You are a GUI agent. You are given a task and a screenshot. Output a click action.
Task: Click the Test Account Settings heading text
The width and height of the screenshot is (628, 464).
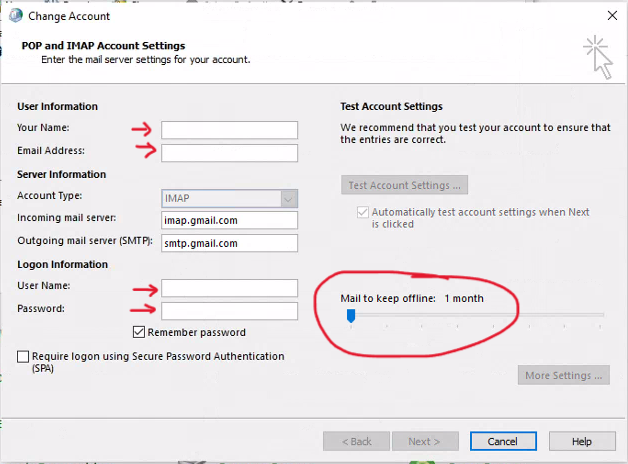click(x=391, y=106)
